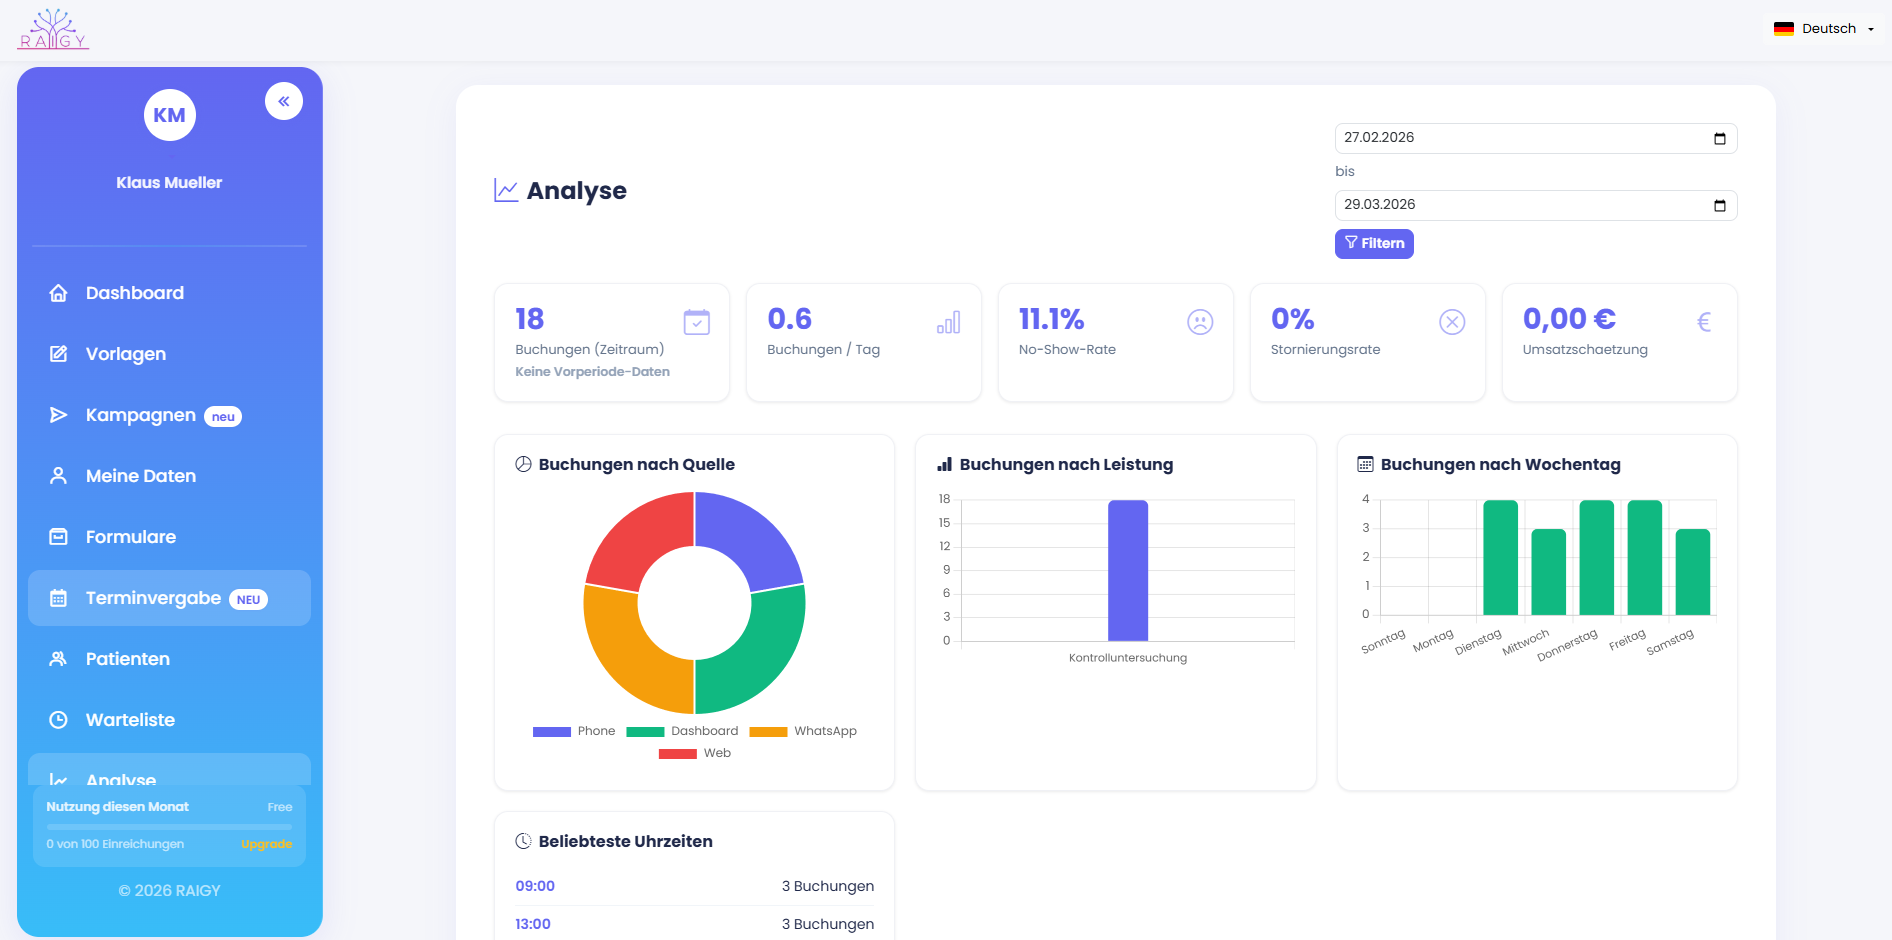Switch to the Patienten section
1892x940 pixels.
coord(126,658)
